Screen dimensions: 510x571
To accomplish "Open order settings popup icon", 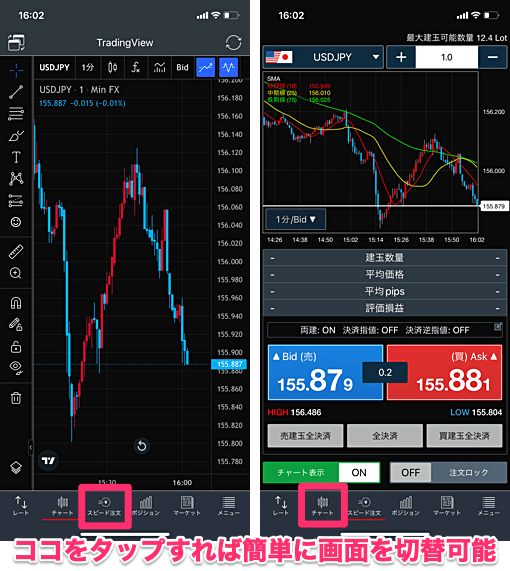I will tap(498, 327).
